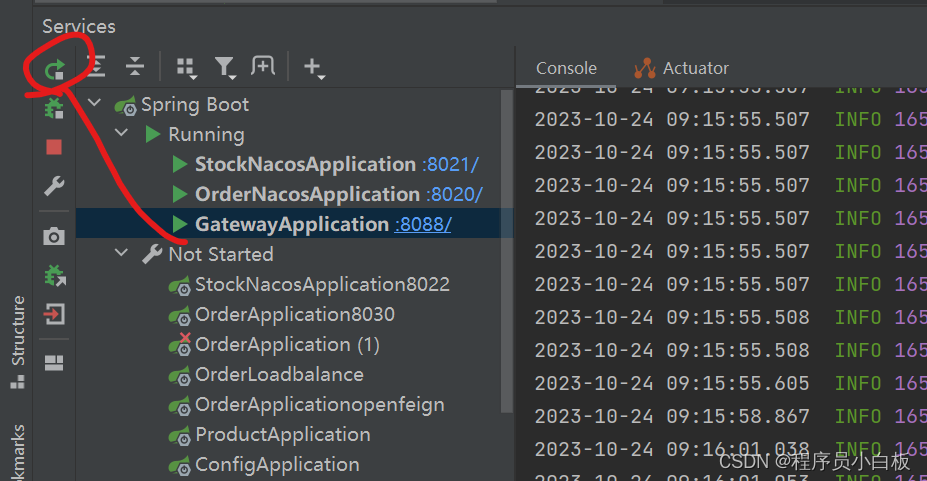Open StockNacosApplication port :8021/ link
This screenshot has width=927, height=481.
pos(450,164)
